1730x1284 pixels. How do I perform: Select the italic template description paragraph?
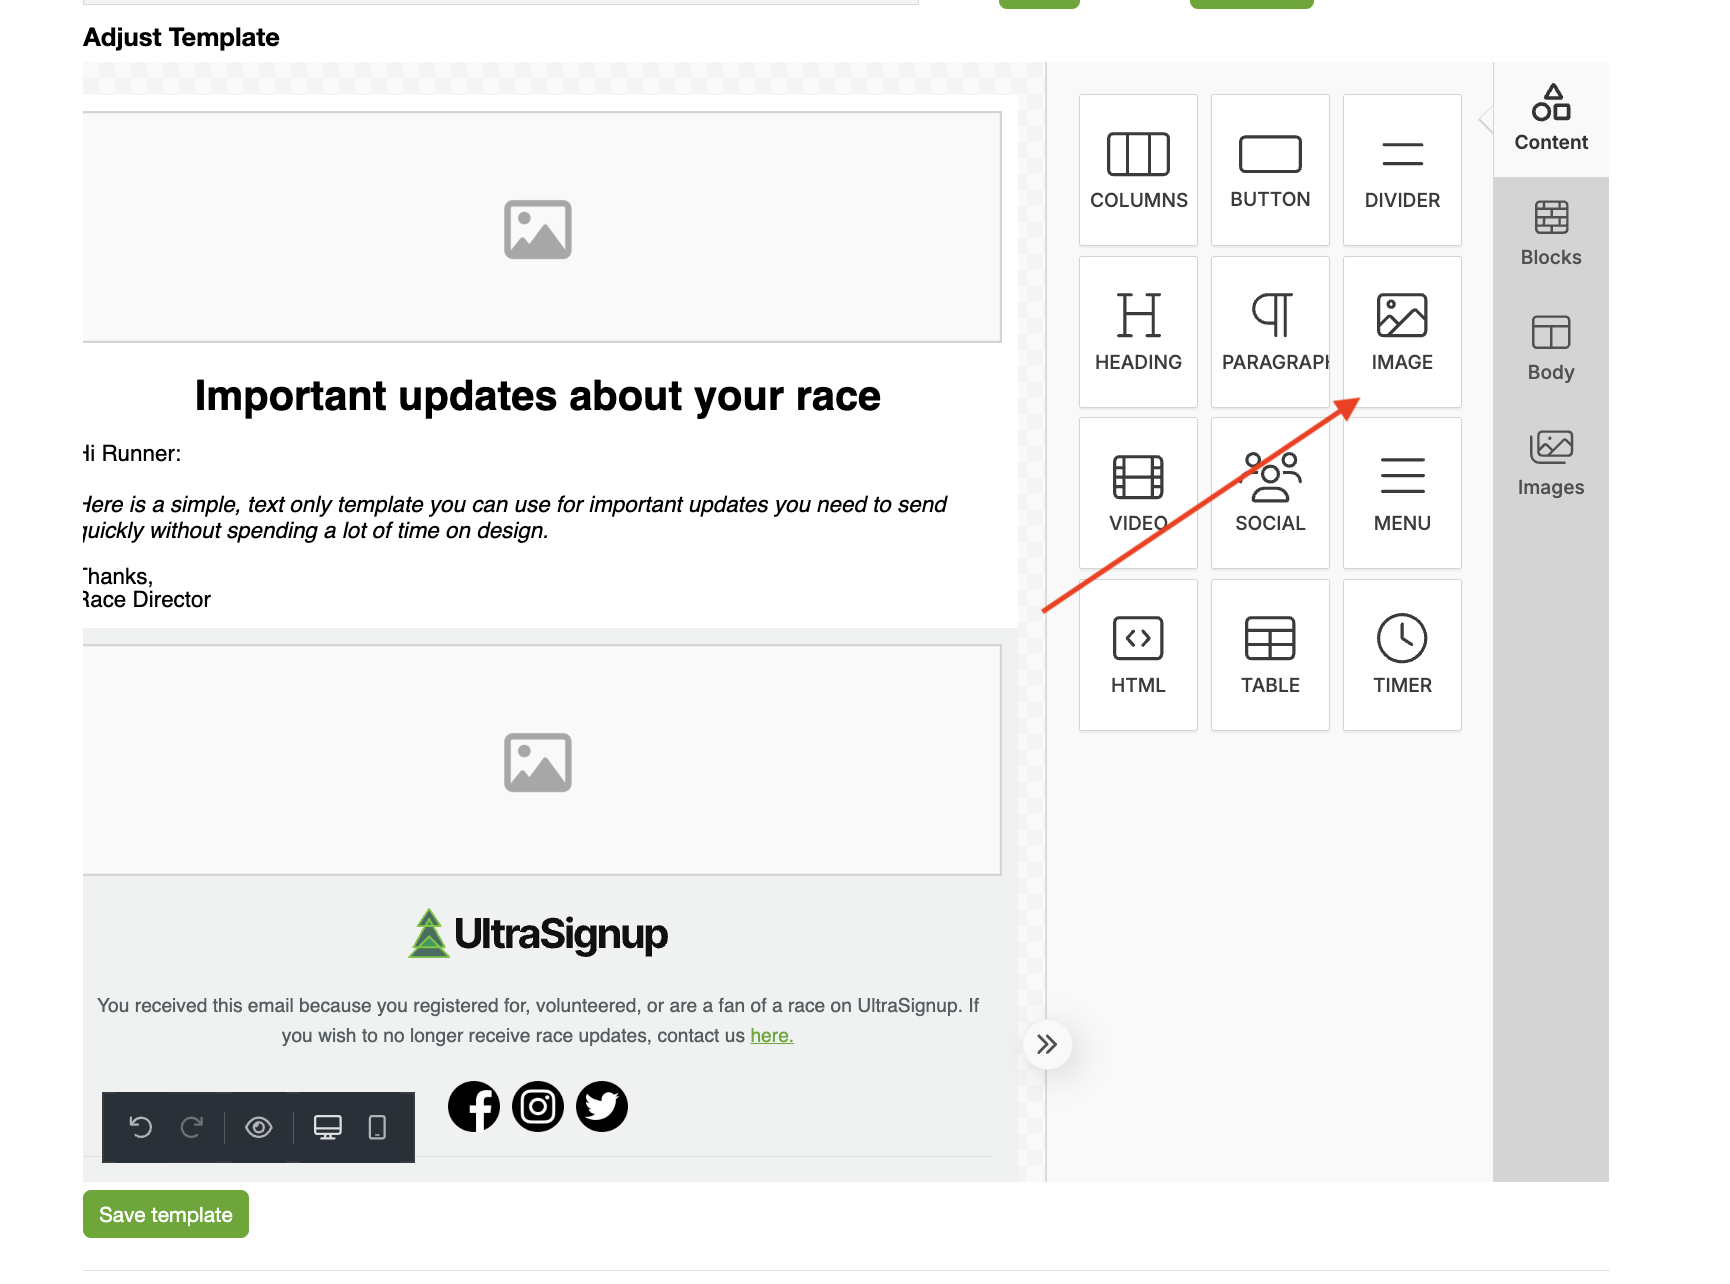pyautogui.click(x=515, y=517)
